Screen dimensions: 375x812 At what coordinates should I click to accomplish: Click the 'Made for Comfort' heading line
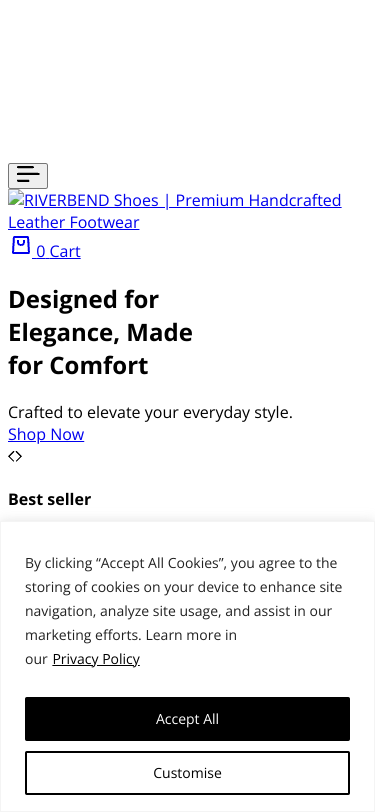[x=100, y=349]
